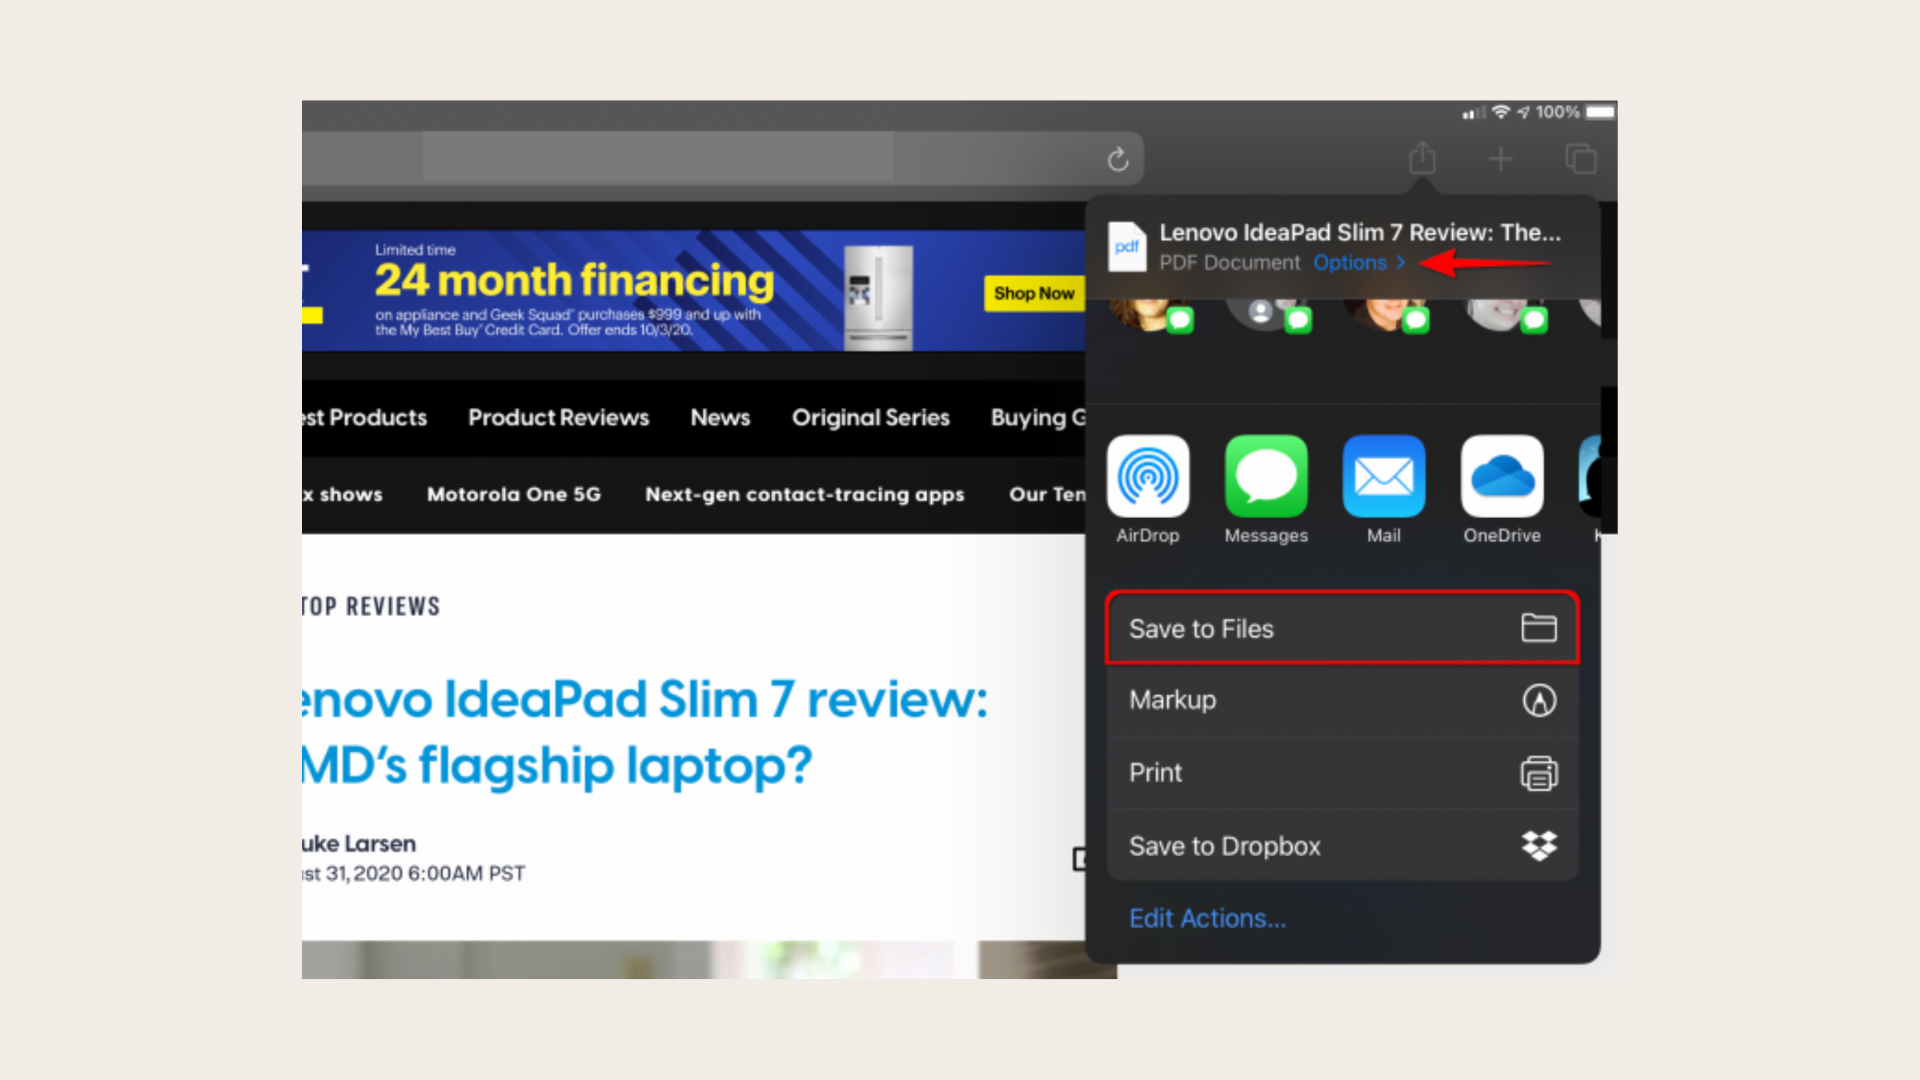Open Top Reviews section
The image size is (1920, 1080).
tap(369, 605)
